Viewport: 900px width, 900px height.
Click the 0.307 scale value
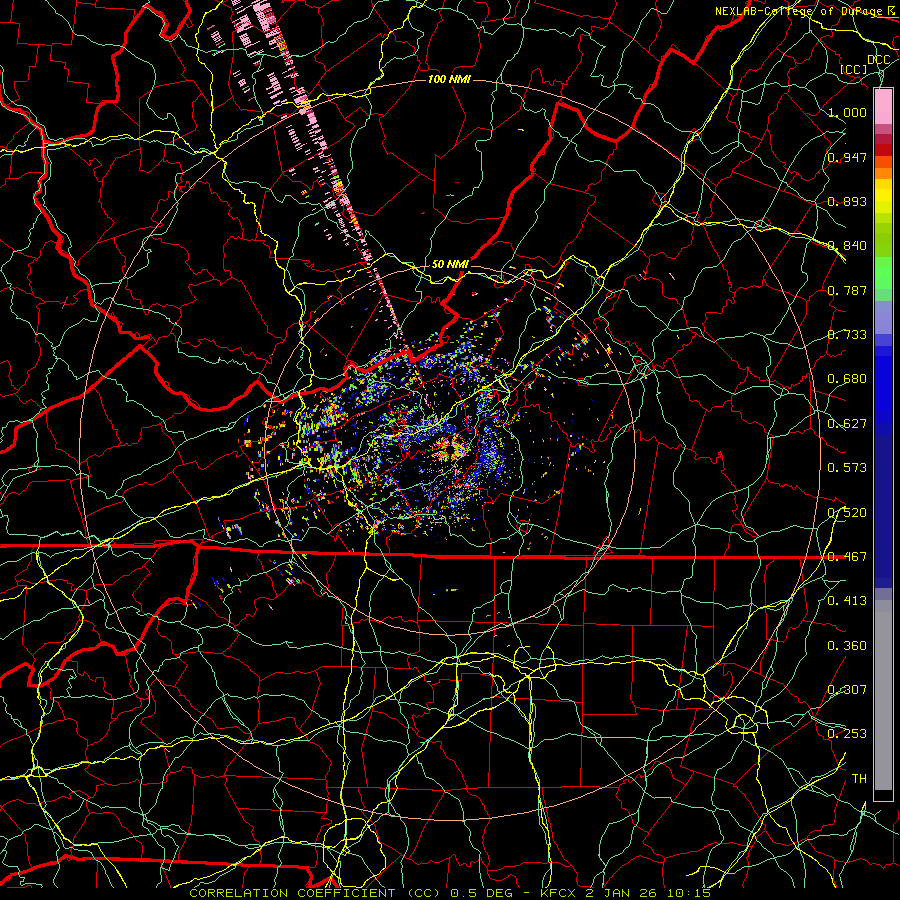tap(847, 690)
